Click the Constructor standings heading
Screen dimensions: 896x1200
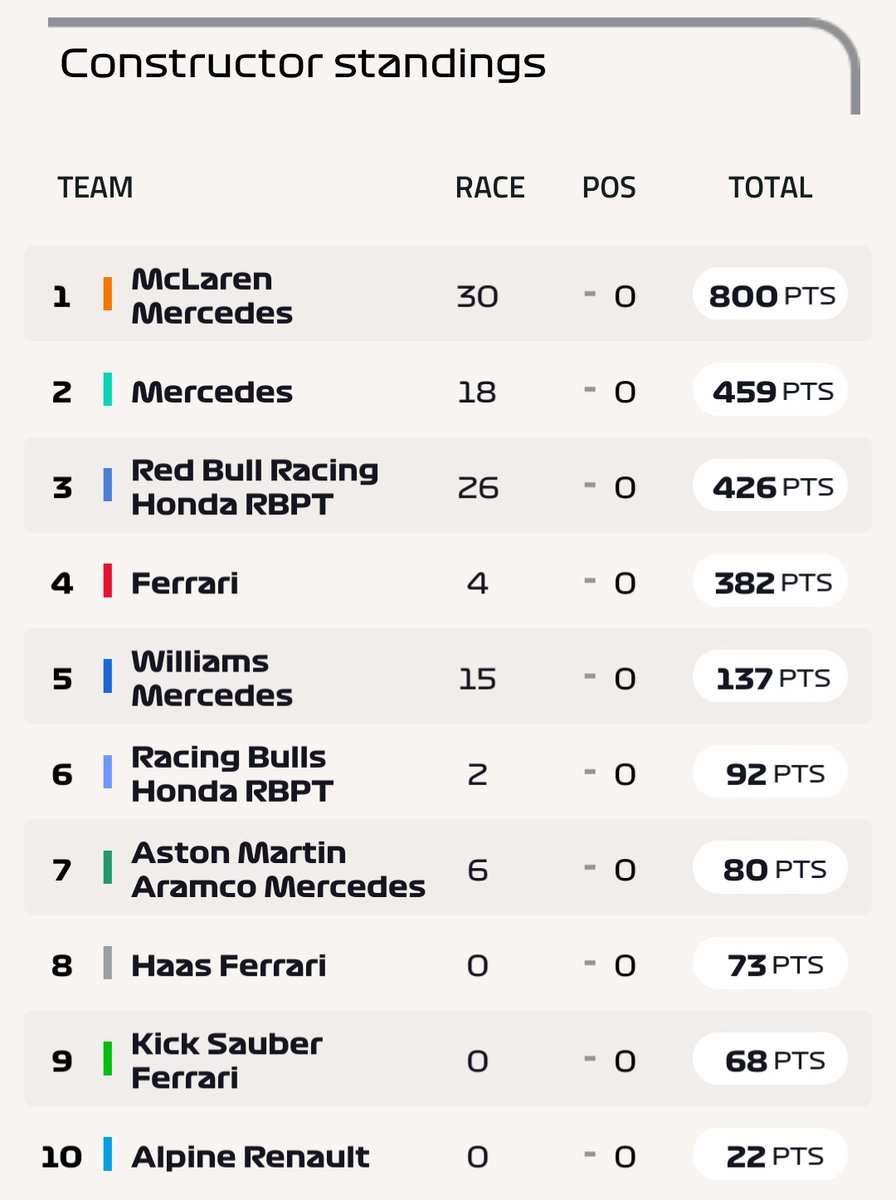coord(303,64)
